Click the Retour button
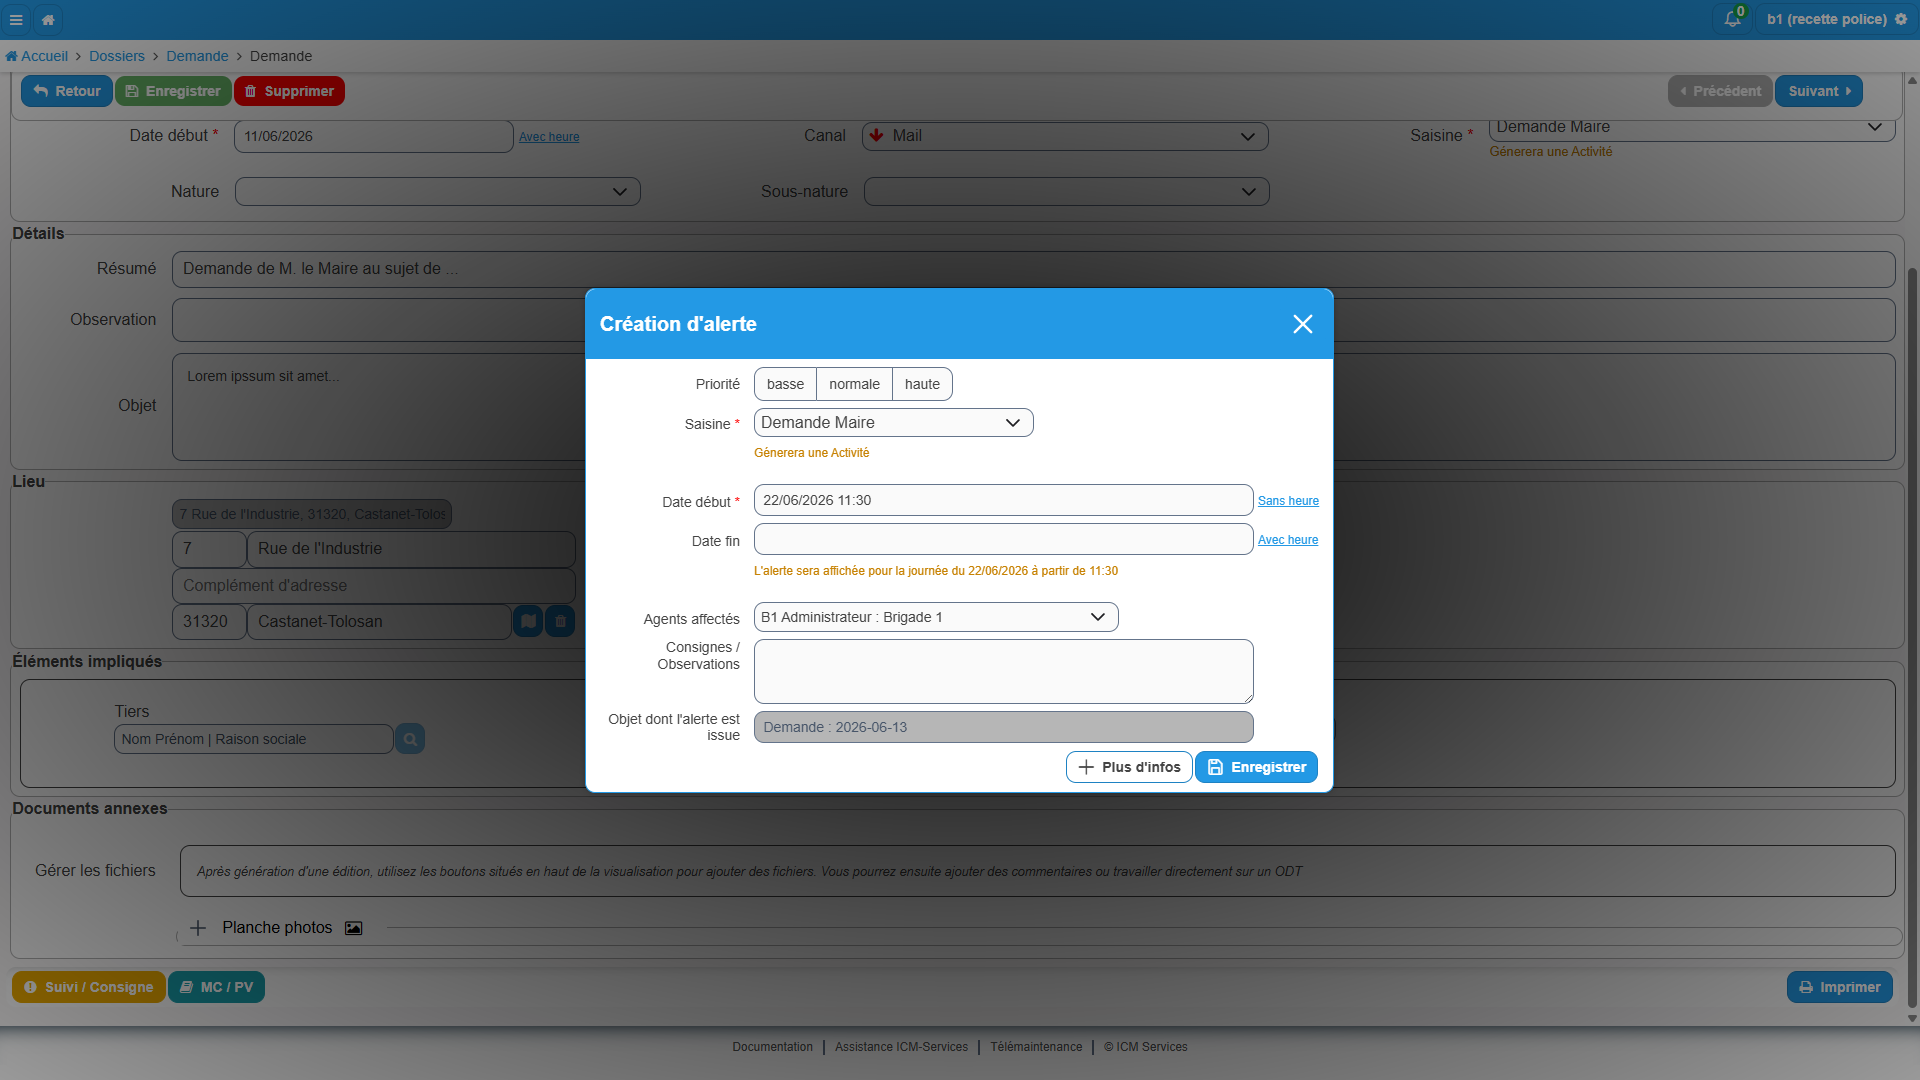 (x=67, y=91)
